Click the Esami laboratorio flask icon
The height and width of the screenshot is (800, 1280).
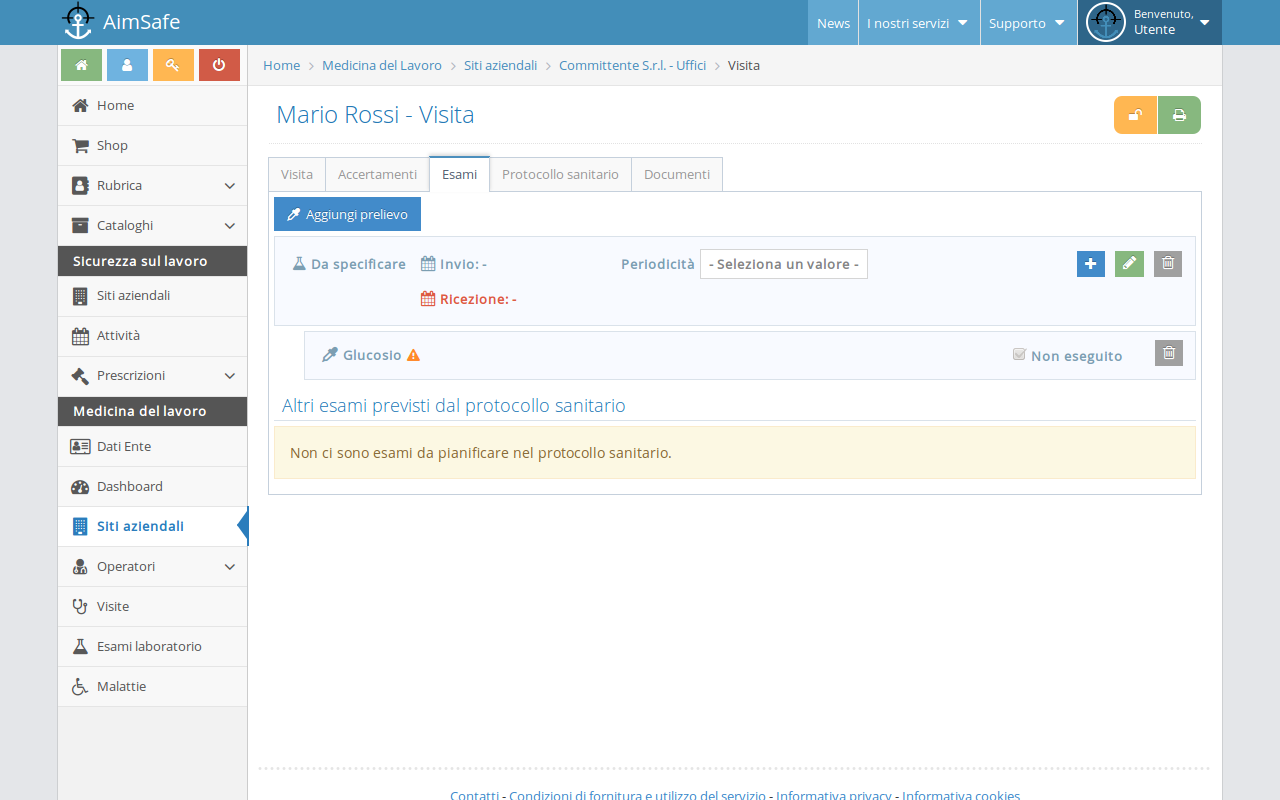pyautogui.click(x=81, y=646)
